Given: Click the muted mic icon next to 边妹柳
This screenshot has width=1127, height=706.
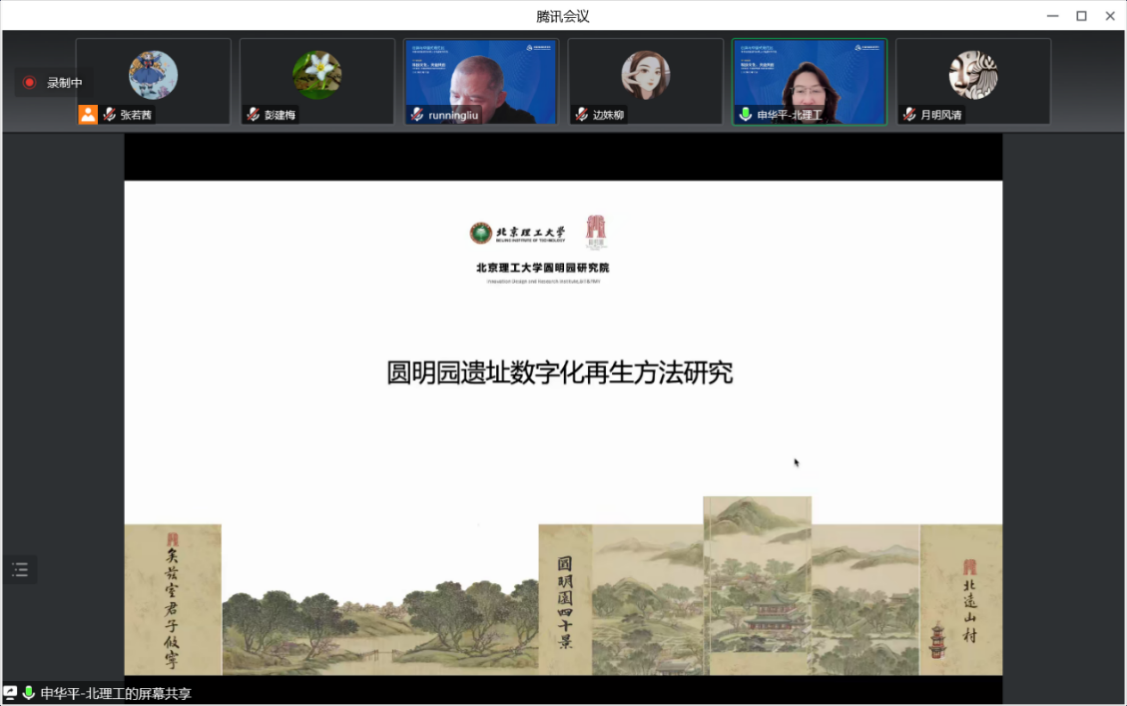Looking at the screenshot, I should point(580,114).
